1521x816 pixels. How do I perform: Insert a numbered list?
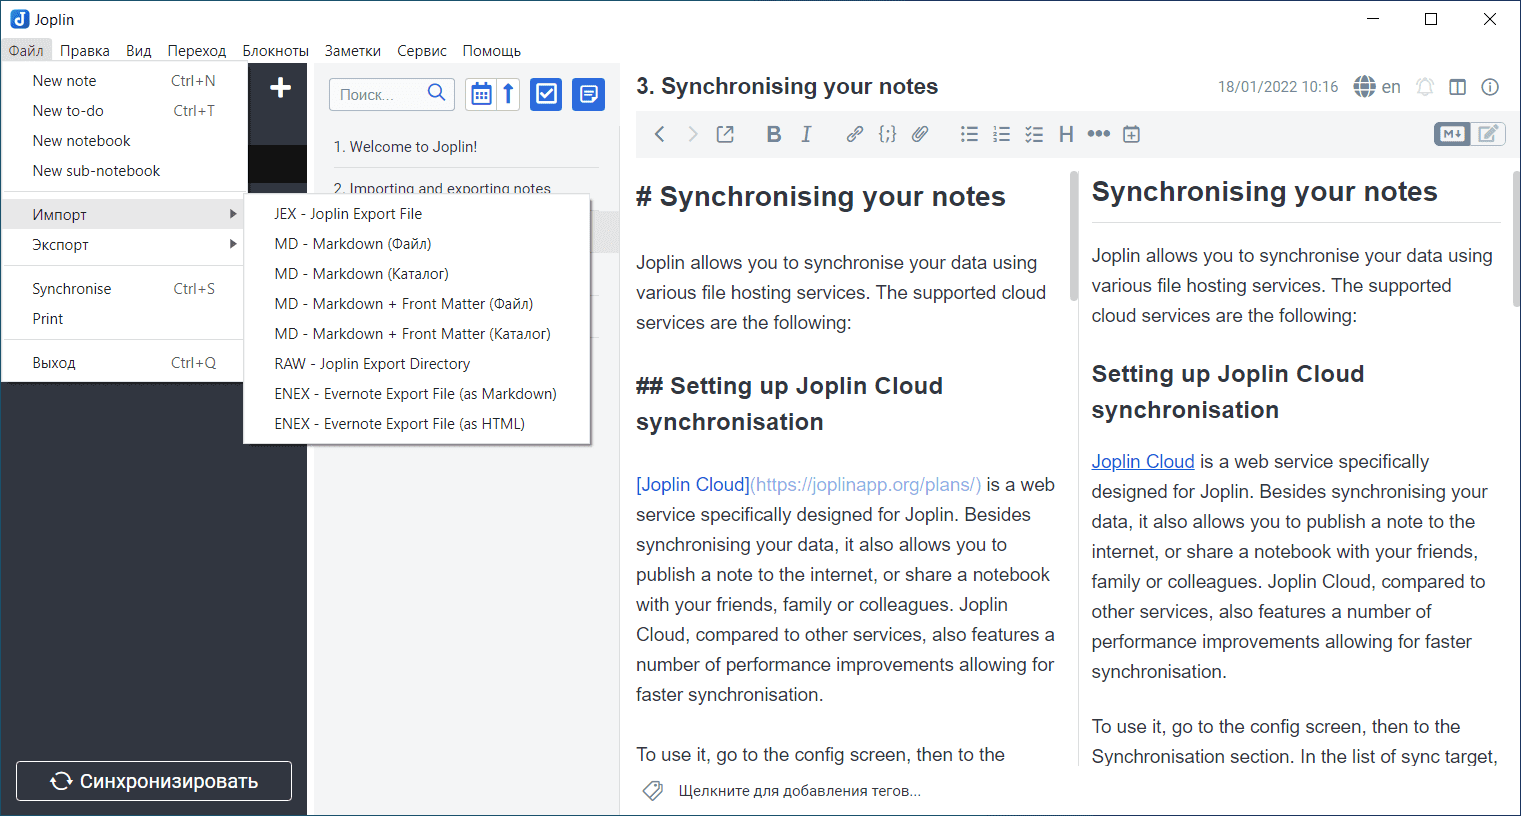pyautogui.click(x=1001, y=134)
